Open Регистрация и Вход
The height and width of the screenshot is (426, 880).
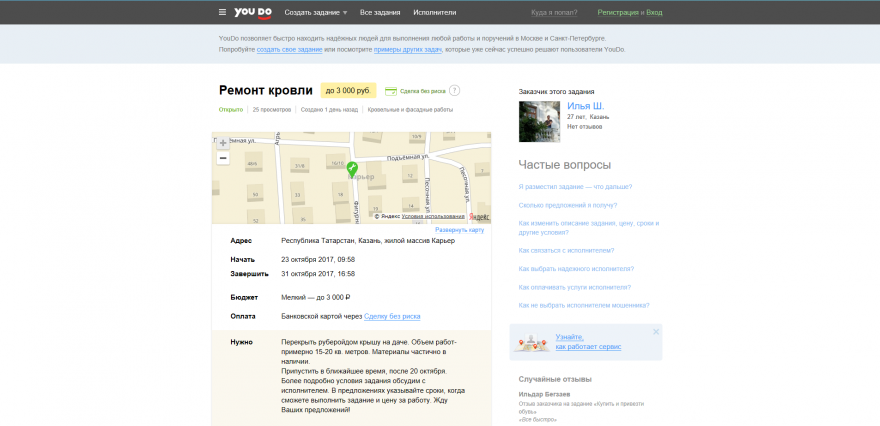click(629, 12)
